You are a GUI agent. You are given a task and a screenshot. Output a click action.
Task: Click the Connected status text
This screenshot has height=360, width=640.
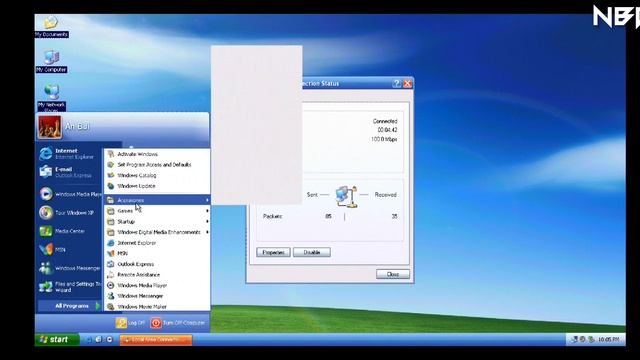[x=385, y=121]
